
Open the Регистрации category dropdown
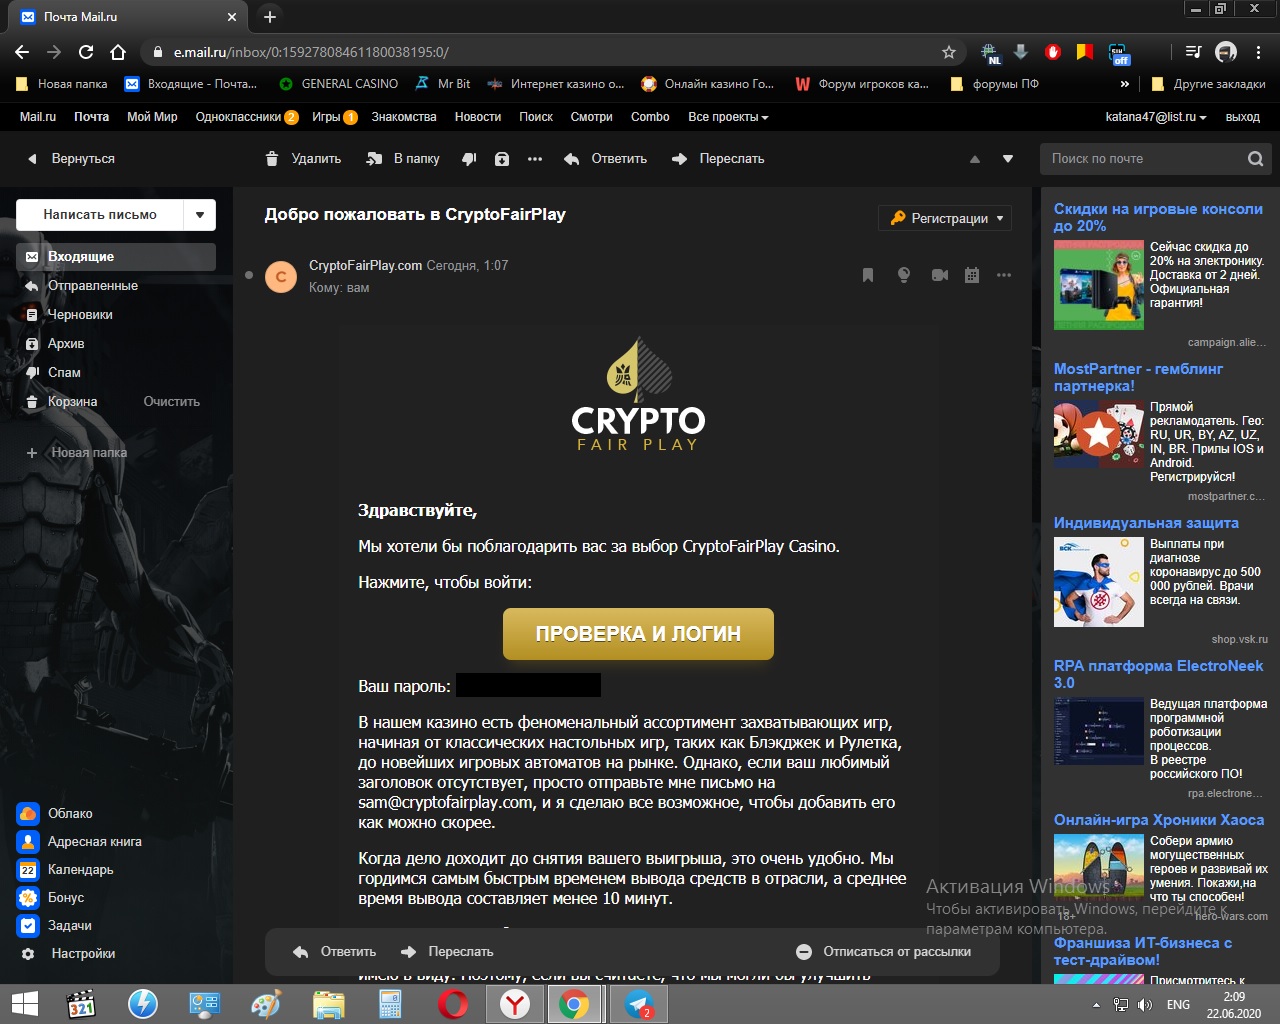click(946, 218)
